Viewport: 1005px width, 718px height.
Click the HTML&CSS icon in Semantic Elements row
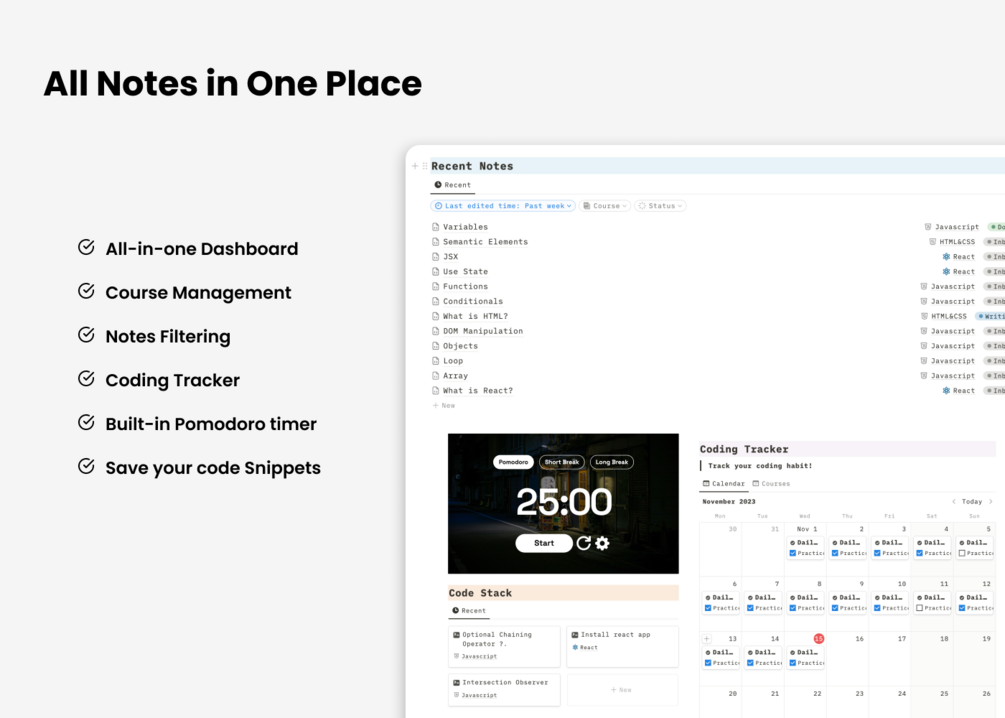click(933, 242)
